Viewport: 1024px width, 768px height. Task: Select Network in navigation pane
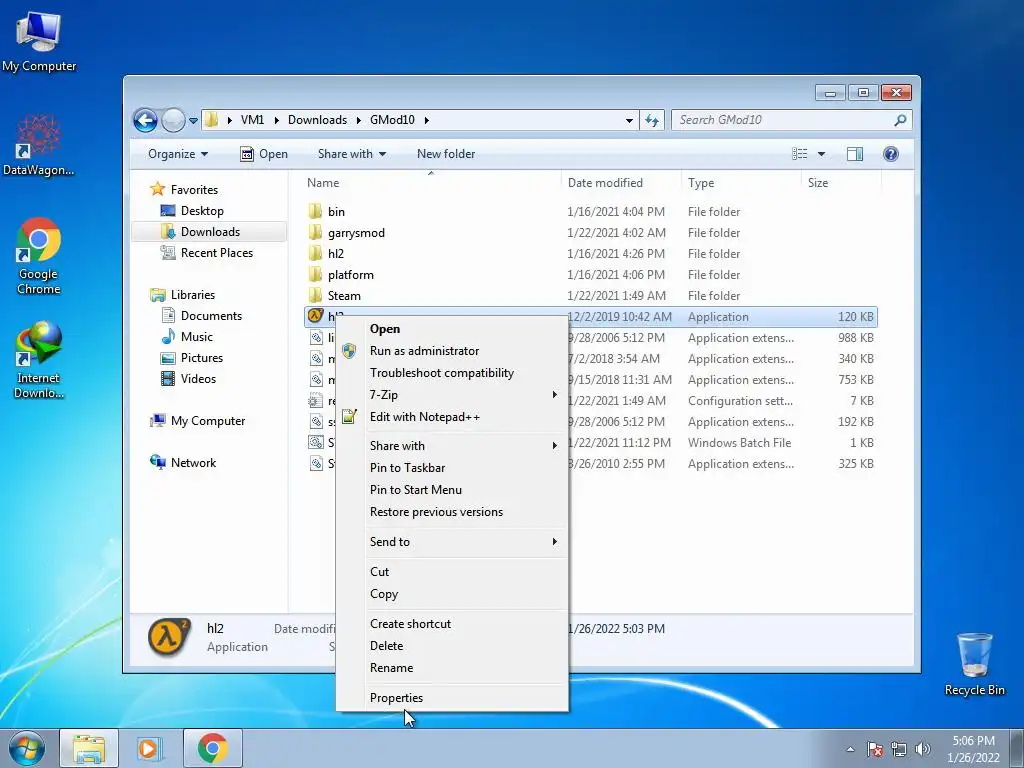[193, 463]
